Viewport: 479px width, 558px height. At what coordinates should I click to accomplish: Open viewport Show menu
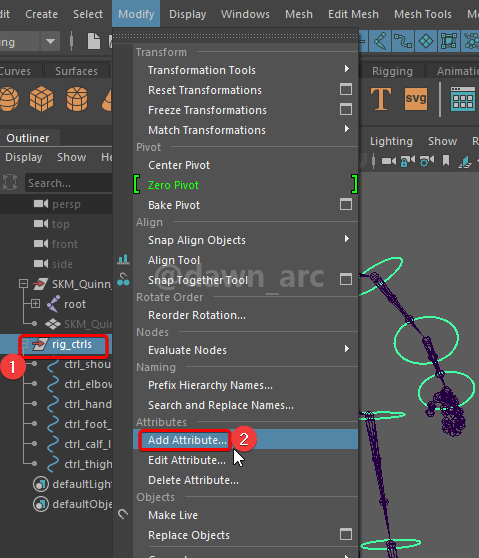442,141
